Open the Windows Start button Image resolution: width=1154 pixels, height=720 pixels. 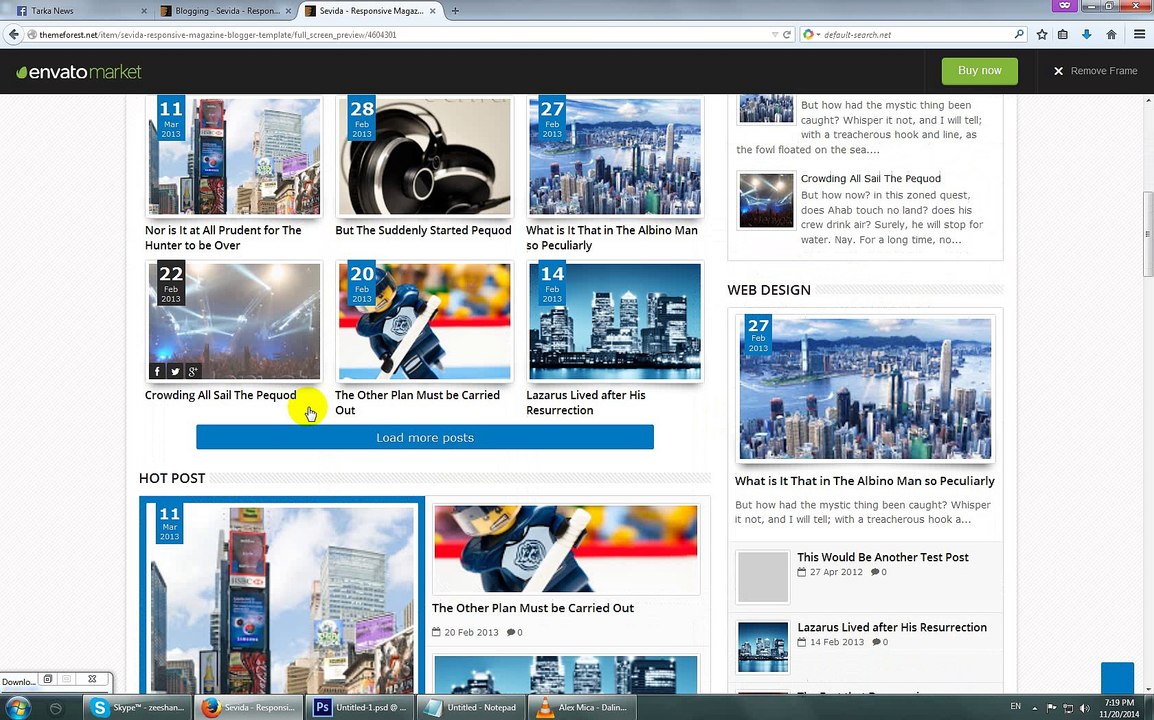[18, 707]
